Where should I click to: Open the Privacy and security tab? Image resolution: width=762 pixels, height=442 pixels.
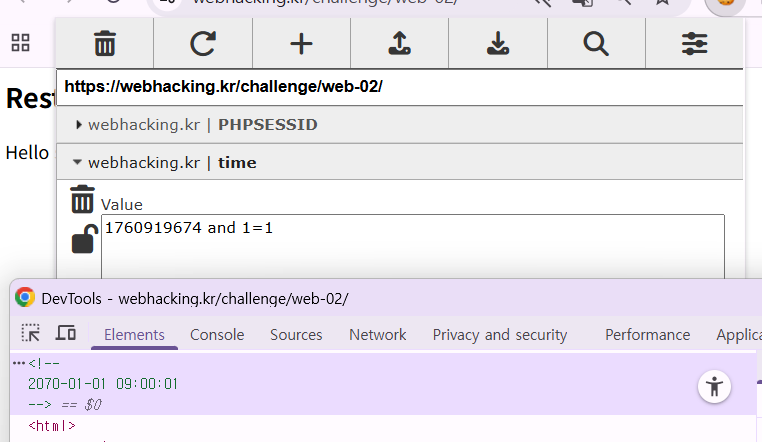coord(499,335)
